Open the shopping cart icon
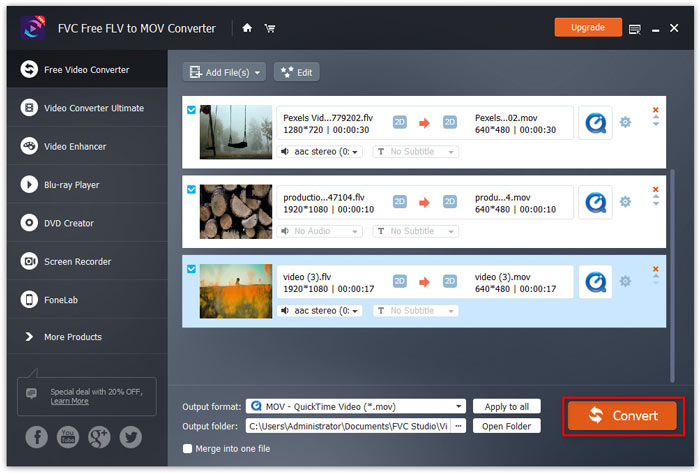The image size is (700, 473). [270, 29]
